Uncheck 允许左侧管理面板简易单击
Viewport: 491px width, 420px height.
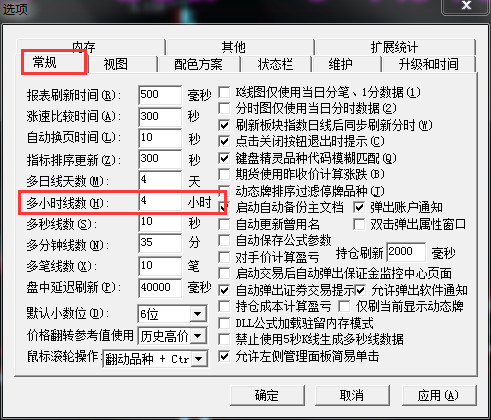click(224, 357)
